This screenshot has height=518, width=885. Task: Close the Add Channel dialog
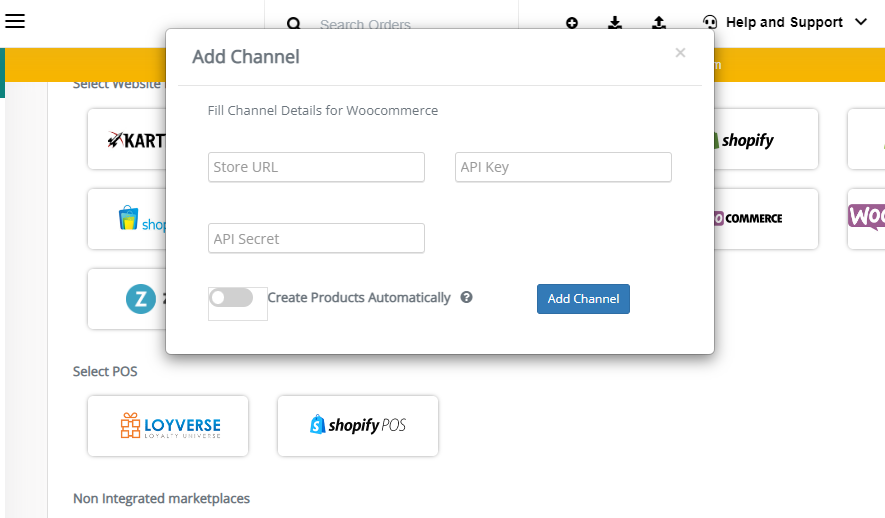[x=680, y=52]
